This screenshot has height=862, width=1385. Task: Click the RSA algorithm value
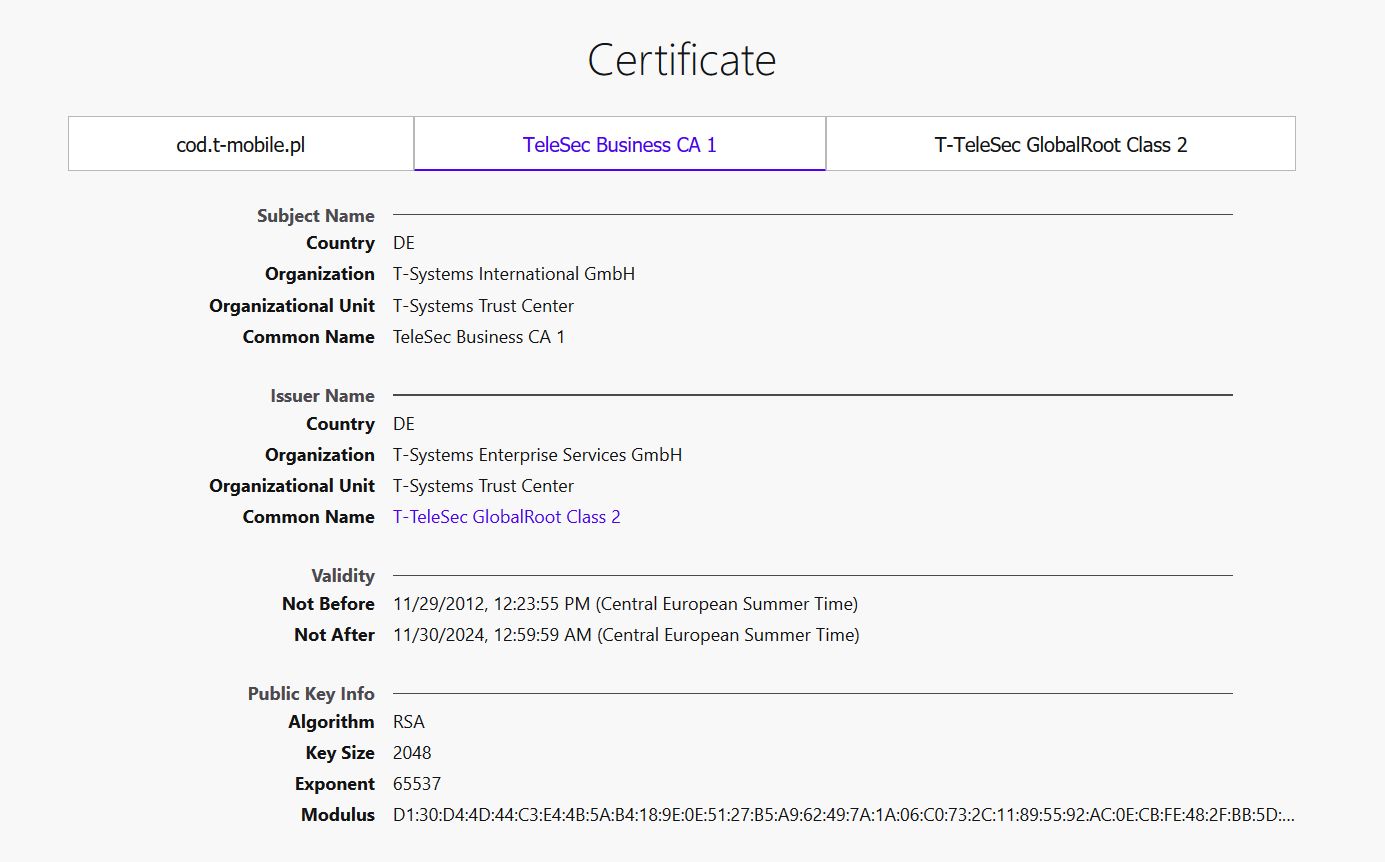[x=408, y=722]
